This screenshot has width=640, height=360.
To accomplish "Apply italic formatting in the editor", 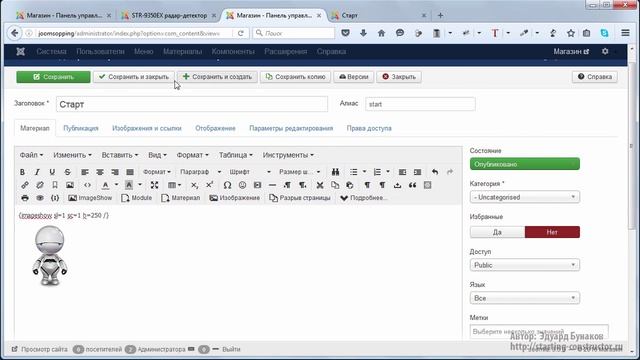I will [37, 172].
